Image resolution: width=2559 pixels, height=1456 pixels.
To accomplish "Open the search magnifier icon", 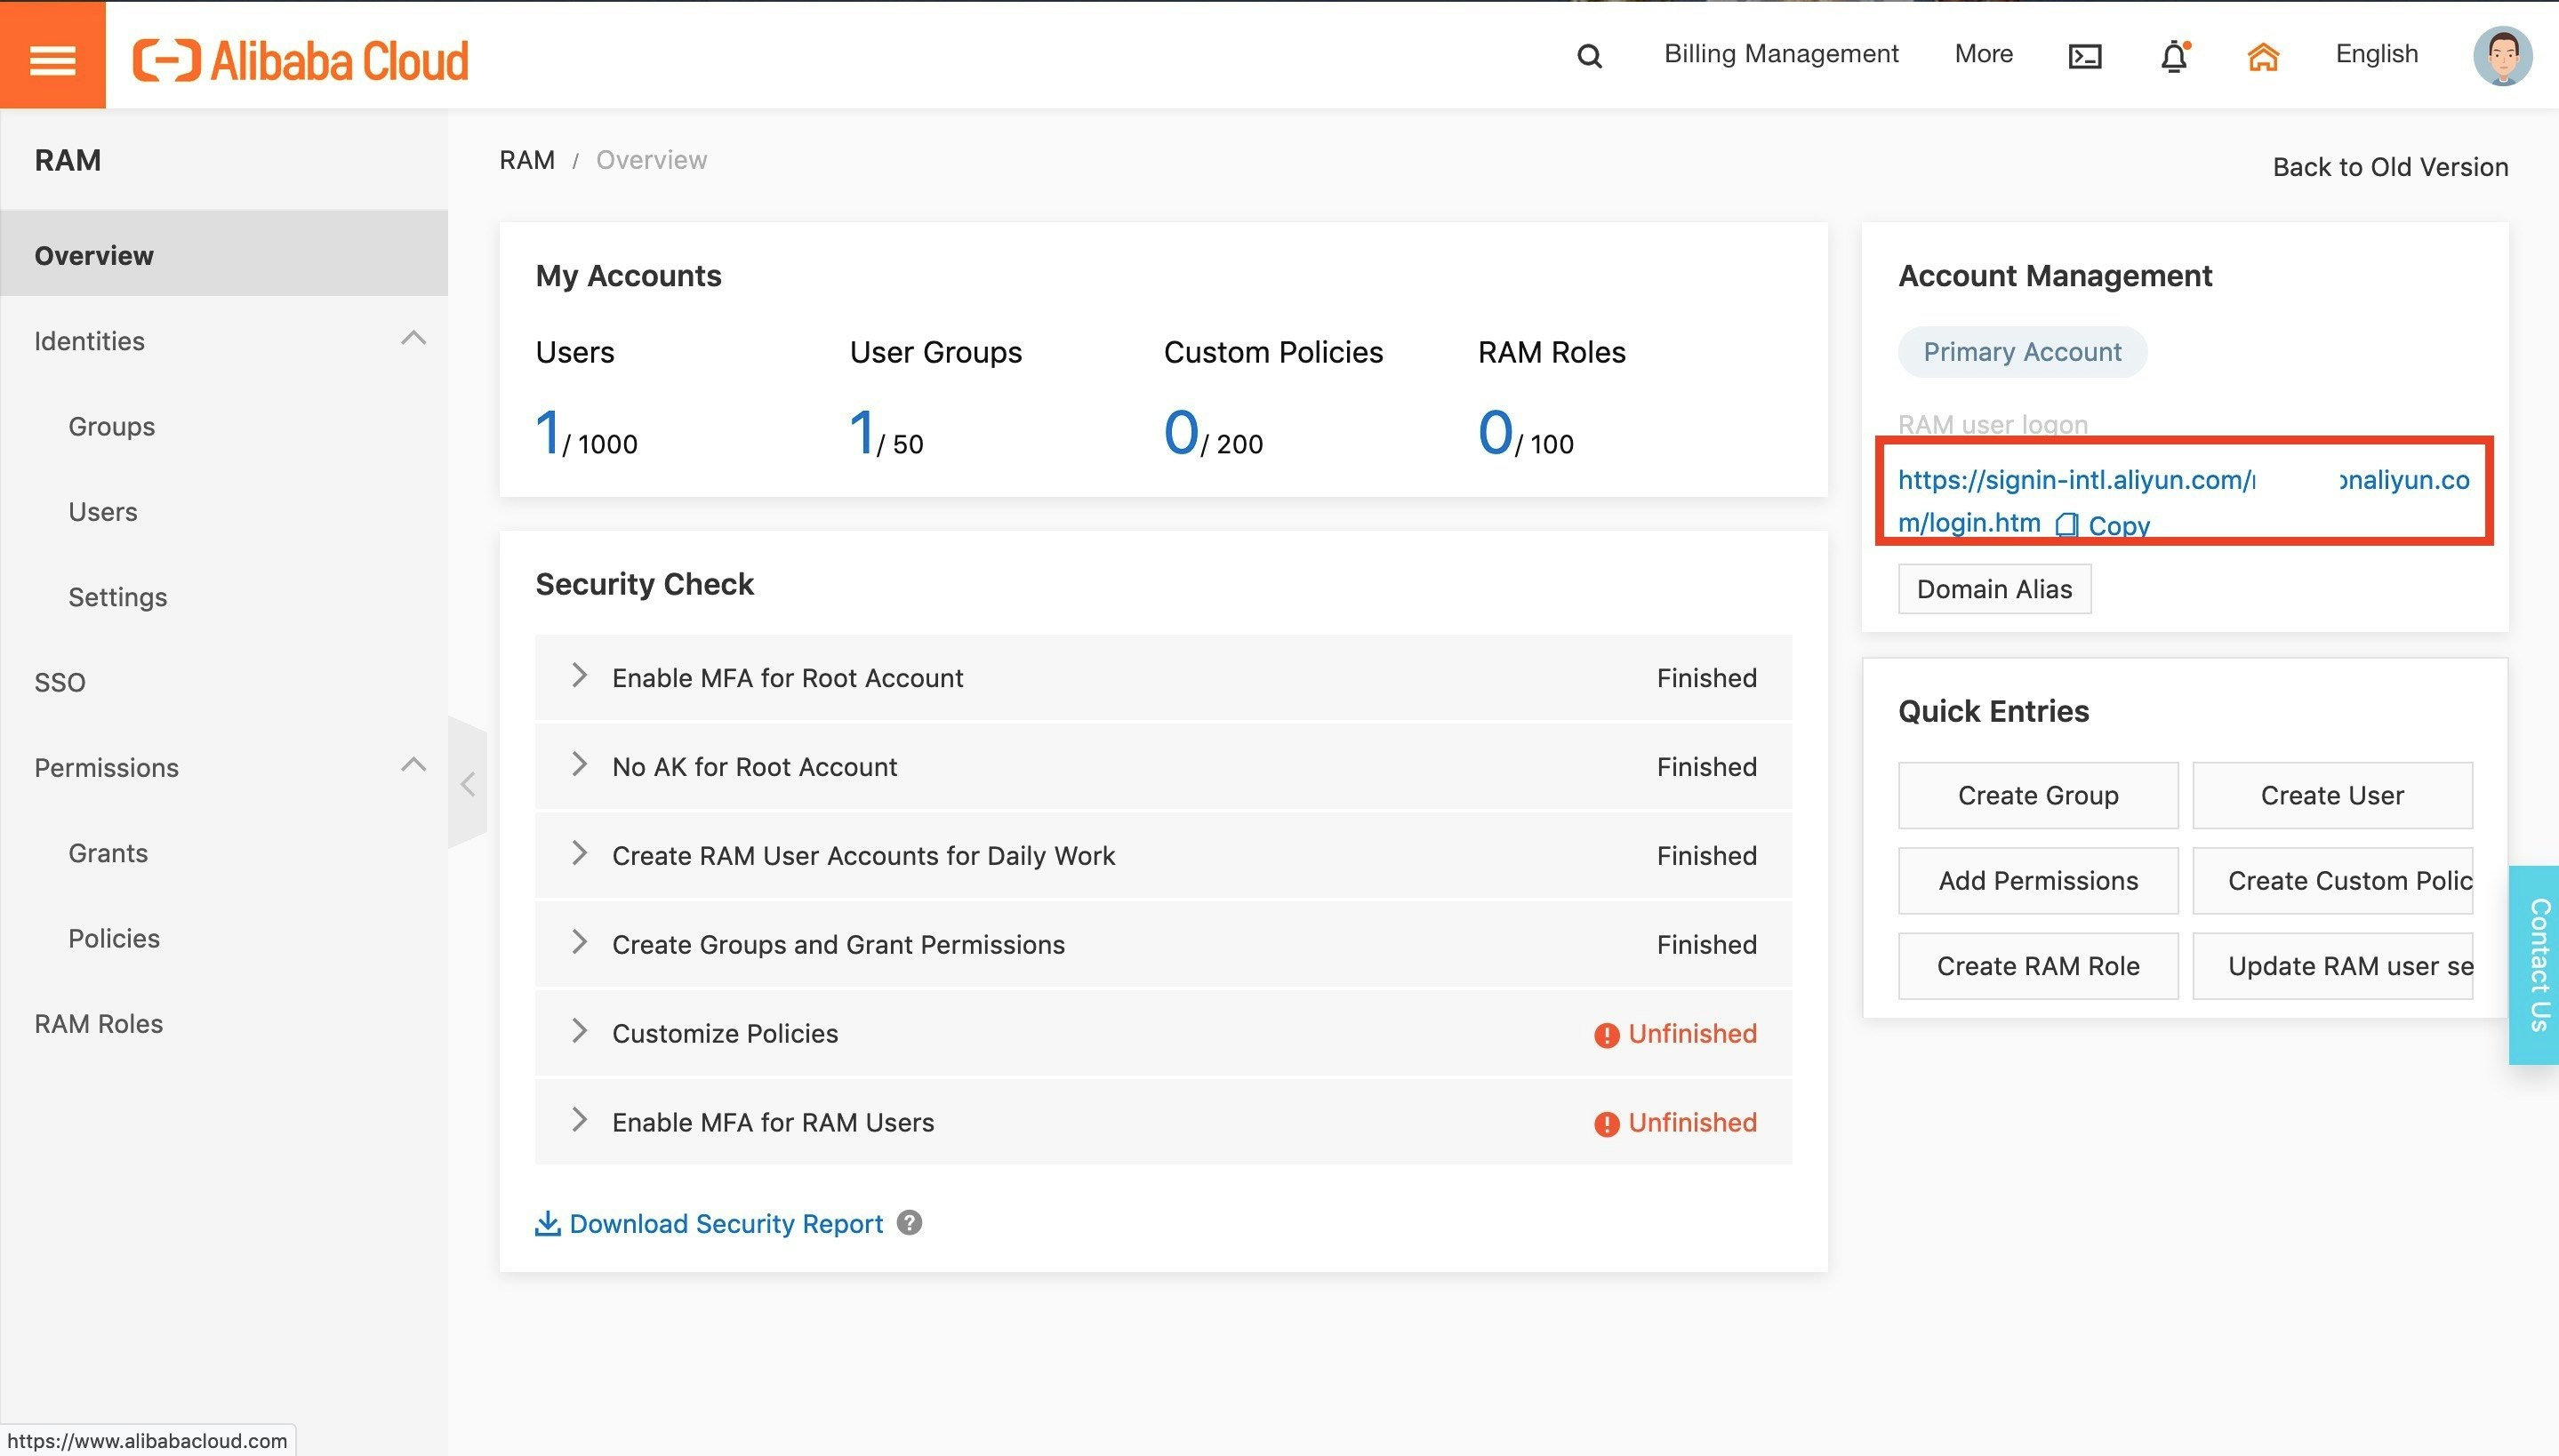I will point(1589,56).
